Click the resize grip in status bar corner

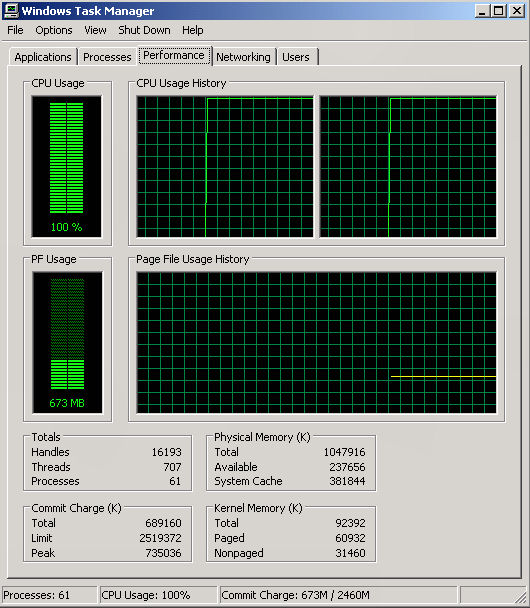(520, 596)
